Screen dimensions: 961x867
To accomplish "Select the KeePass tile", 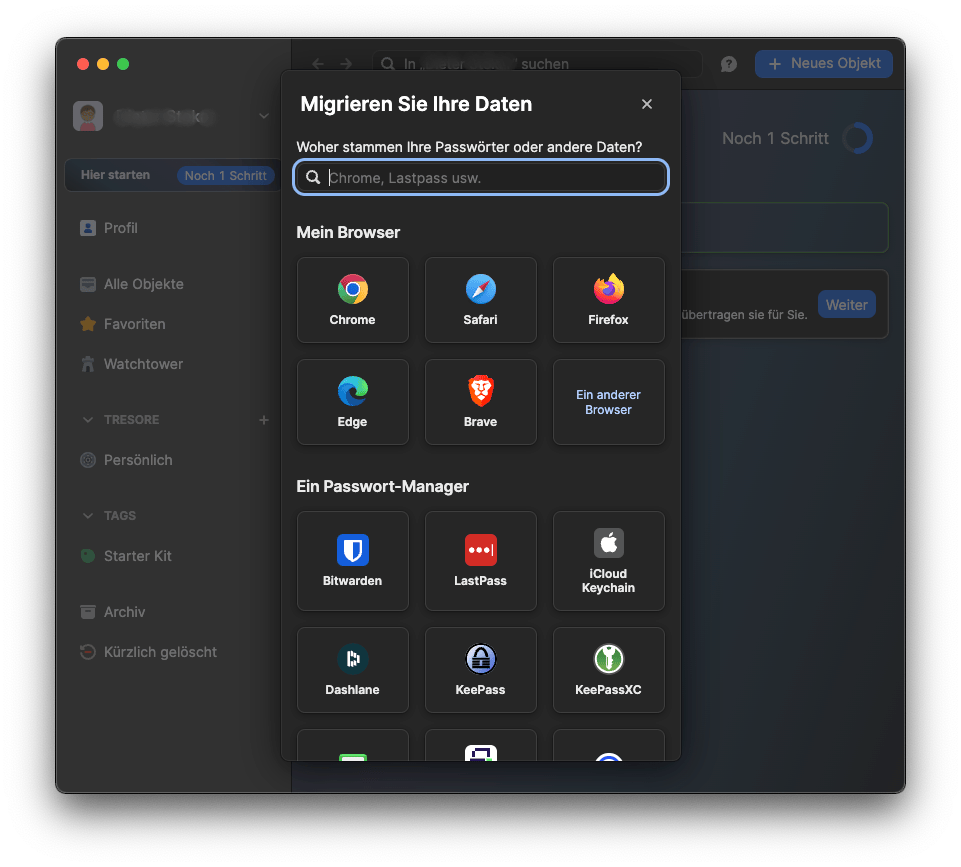I will pyautogui.click(x=480, y=670).
